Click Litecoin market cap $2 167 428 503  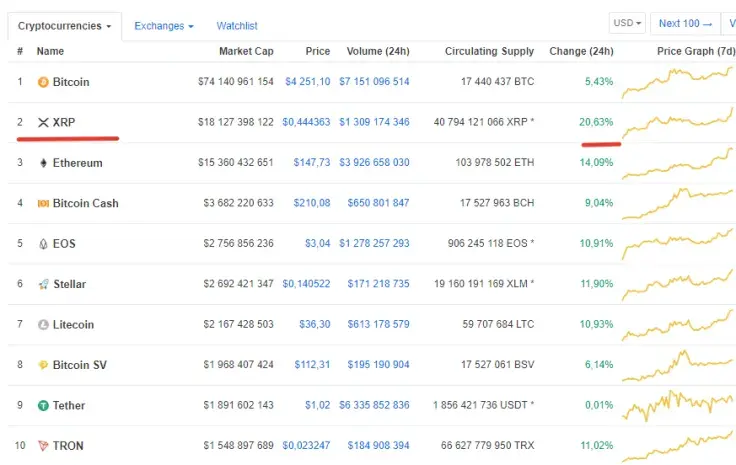[238, 324]
